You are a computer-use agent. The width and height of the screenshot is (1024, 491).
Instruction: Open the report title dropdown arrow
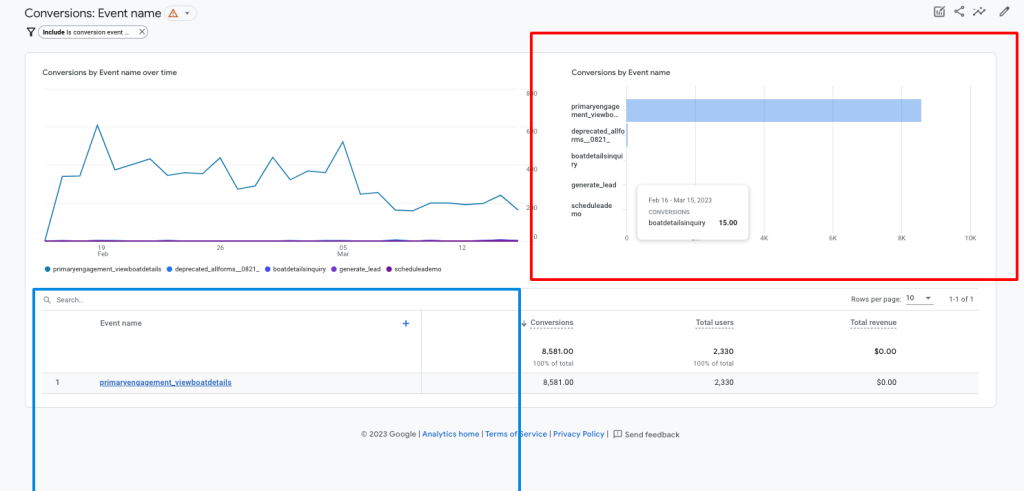pyautogui.click(x=189, y=13)
